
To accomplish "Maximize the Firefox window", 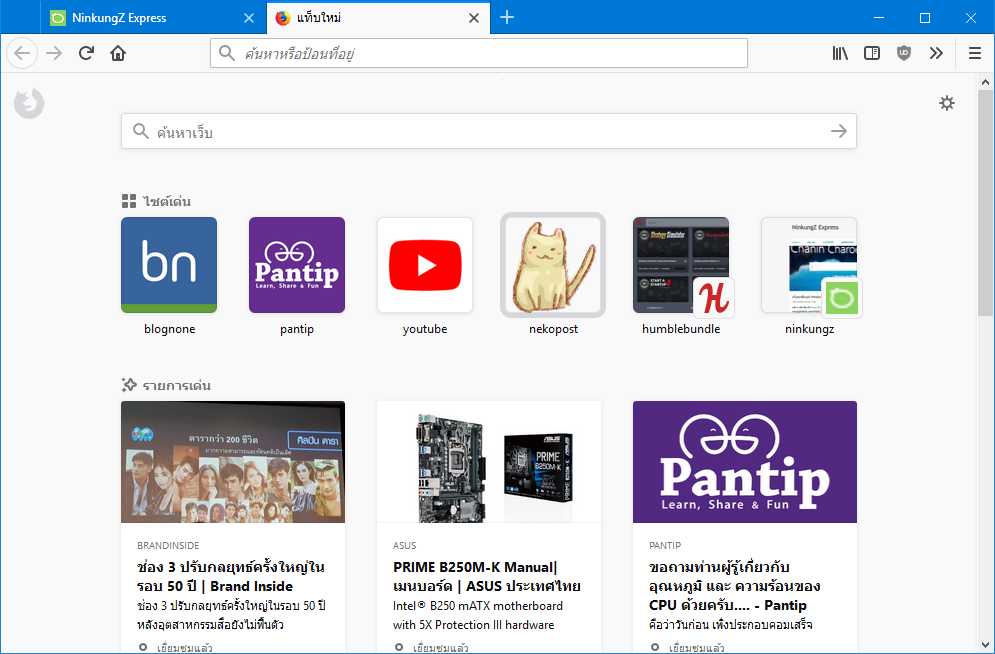I will click(x=925, y=18).
